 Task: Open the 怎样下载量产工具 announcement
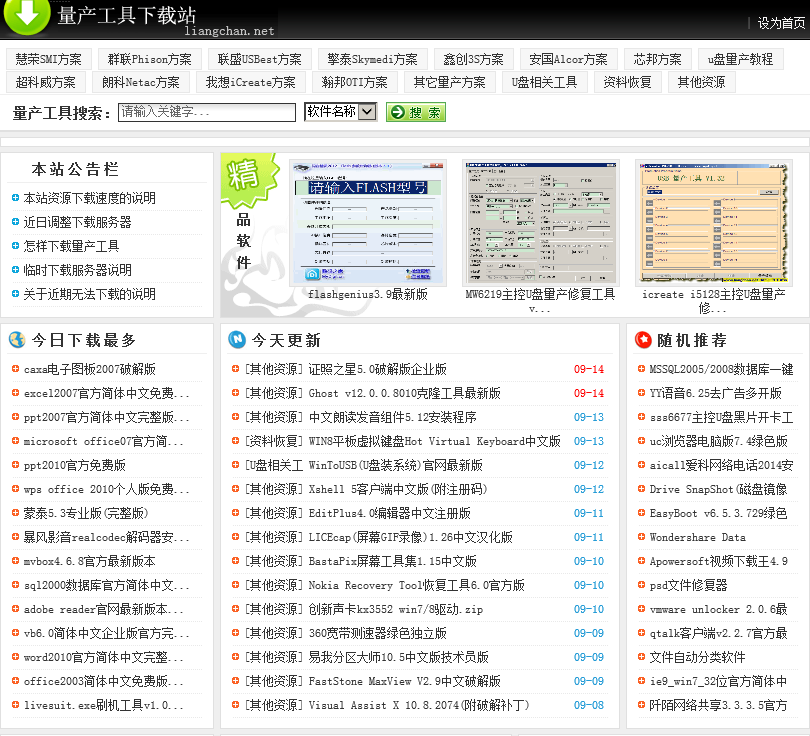pos(71,246)
